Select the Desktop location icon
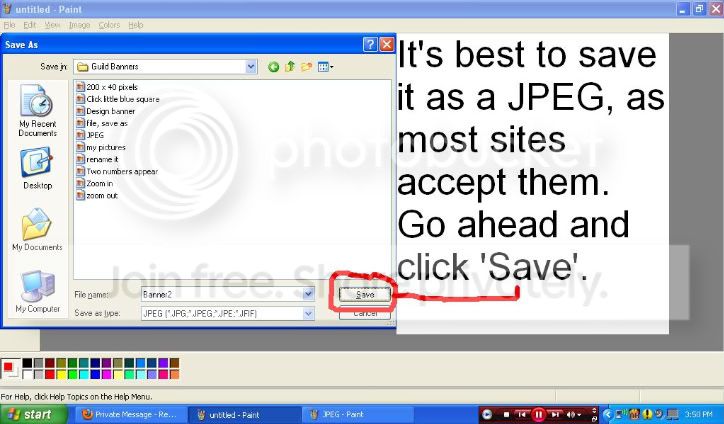 37,169
